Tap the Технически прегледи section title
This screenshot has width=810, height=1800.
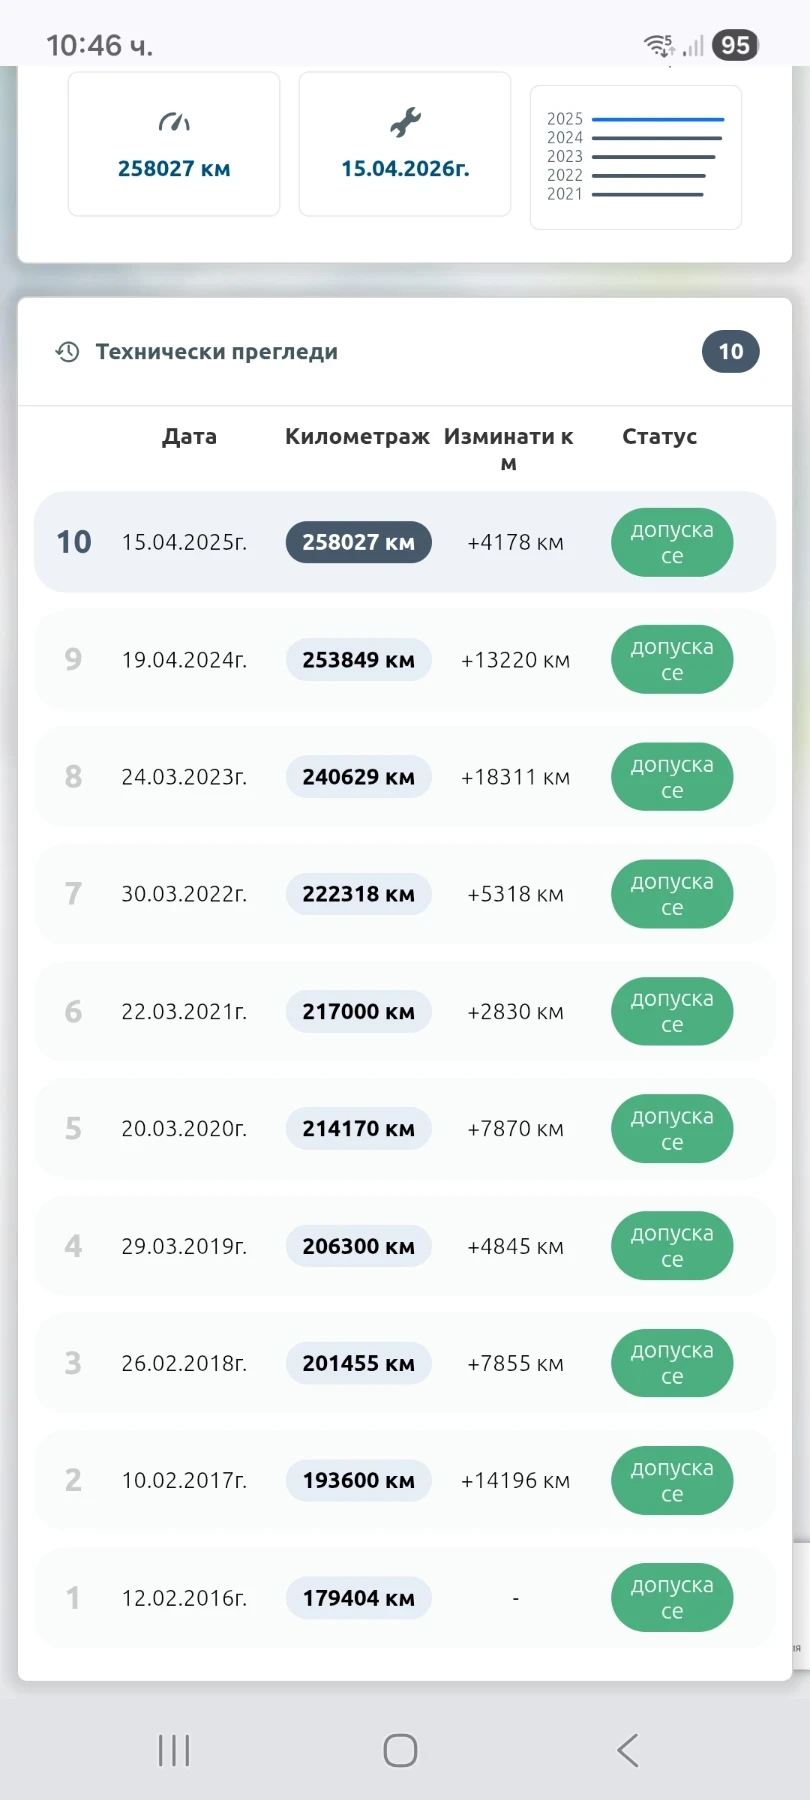pos(216,352)
